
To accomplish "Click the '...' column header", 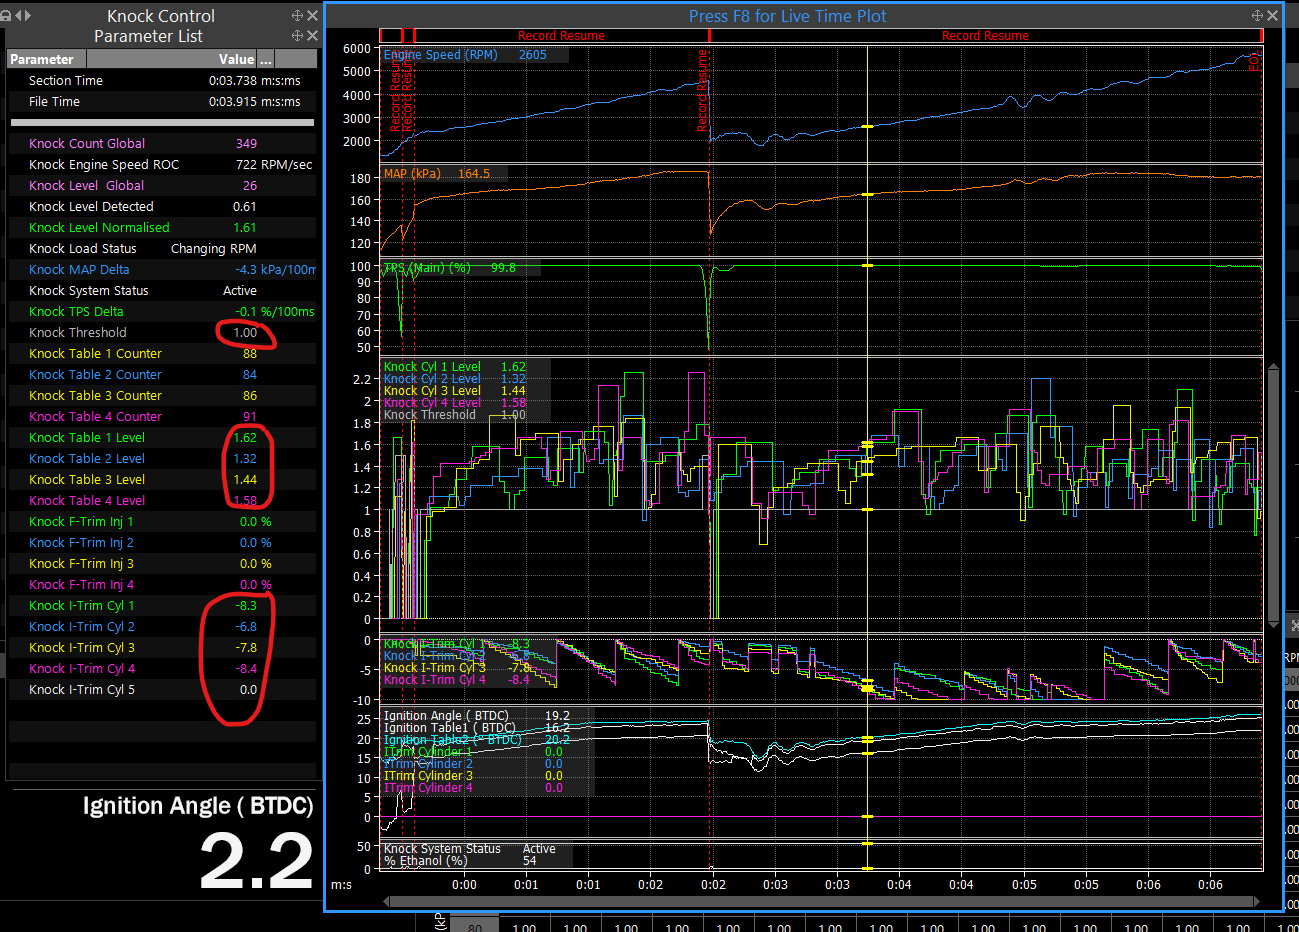I will click(266, 59).
